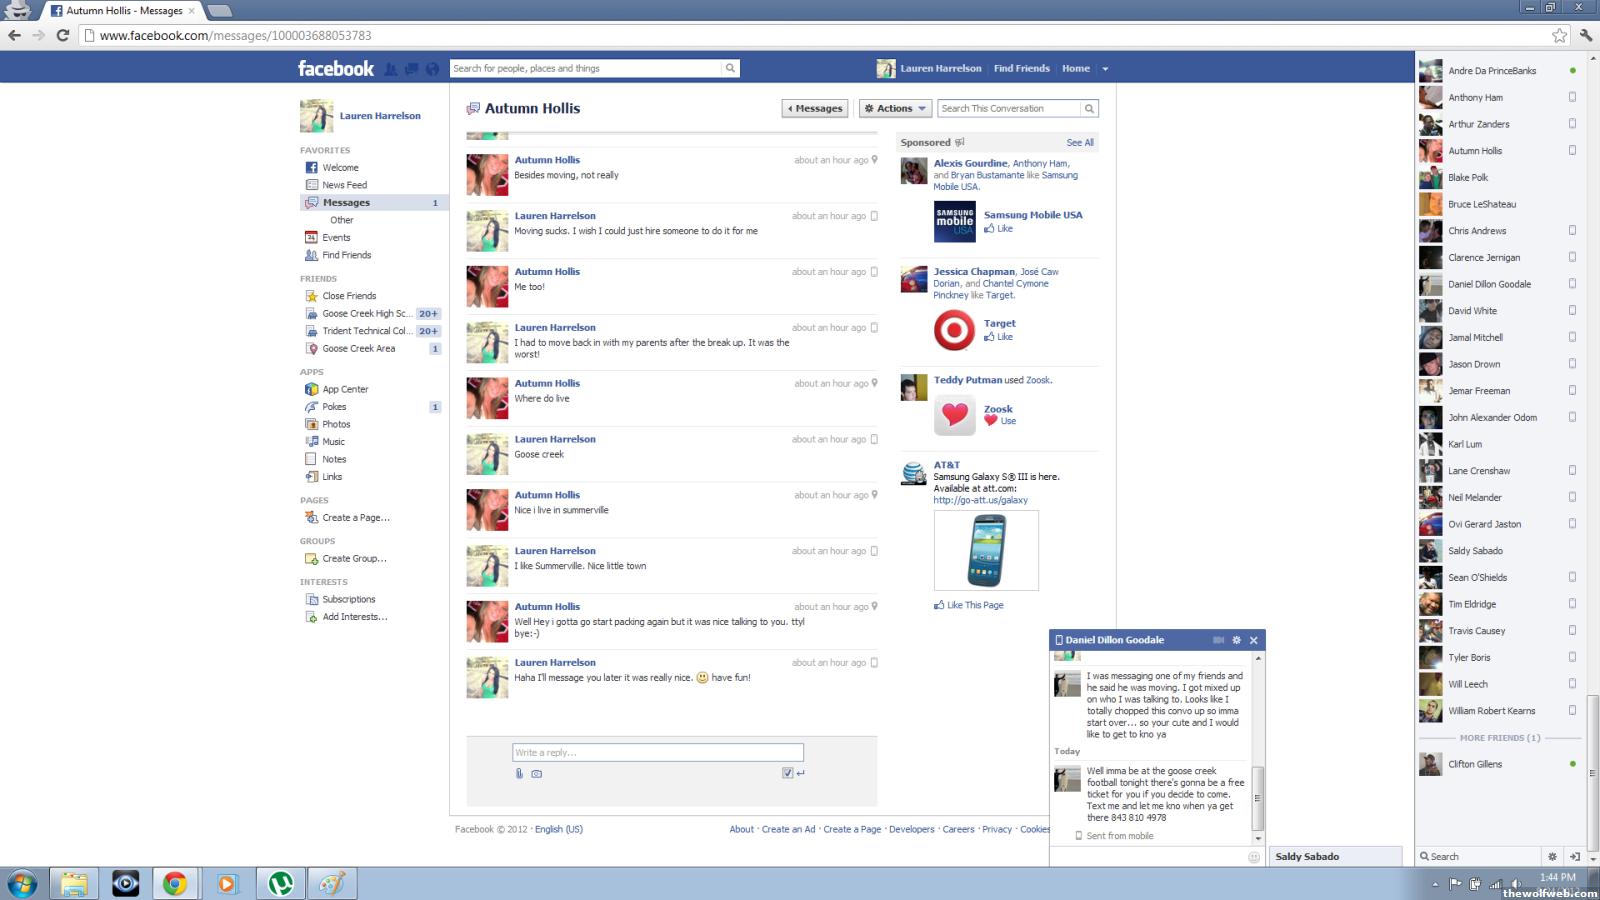Click the attach file paperclip icon
1600x900 pixels.
coord(519,773)
